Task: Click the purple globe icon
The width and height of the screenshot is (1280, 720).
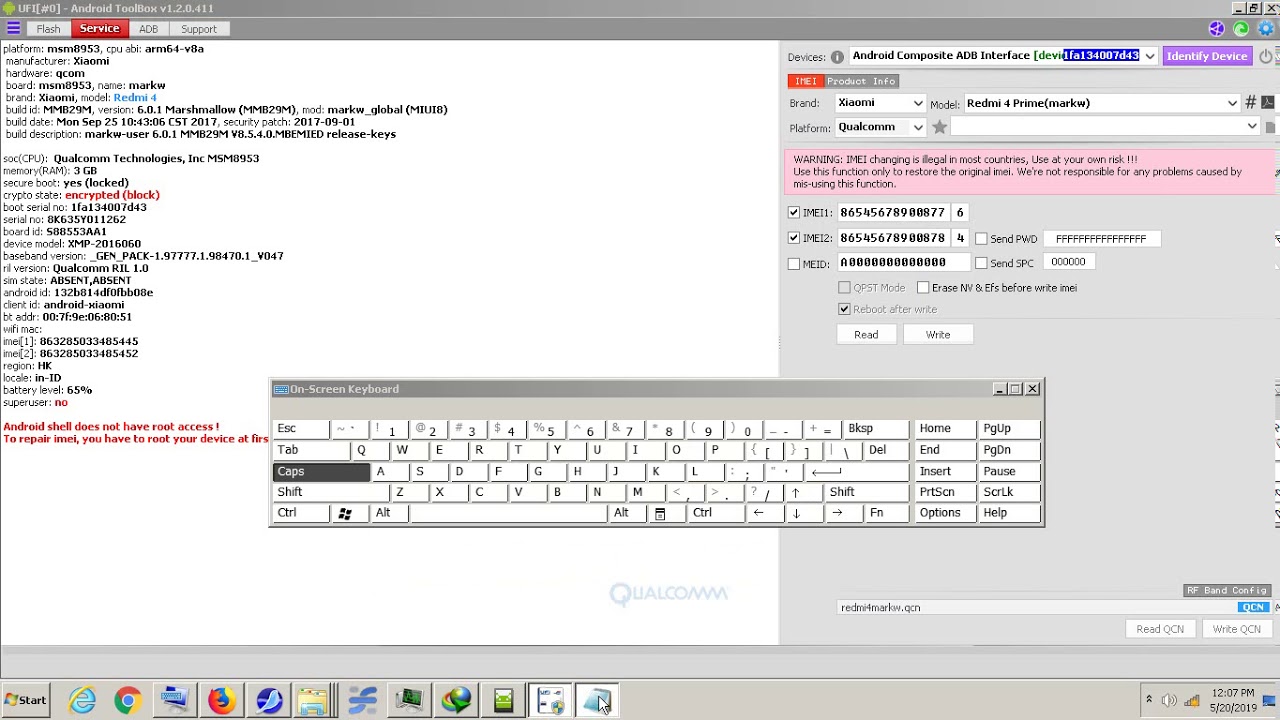Action: [1216, 29]
